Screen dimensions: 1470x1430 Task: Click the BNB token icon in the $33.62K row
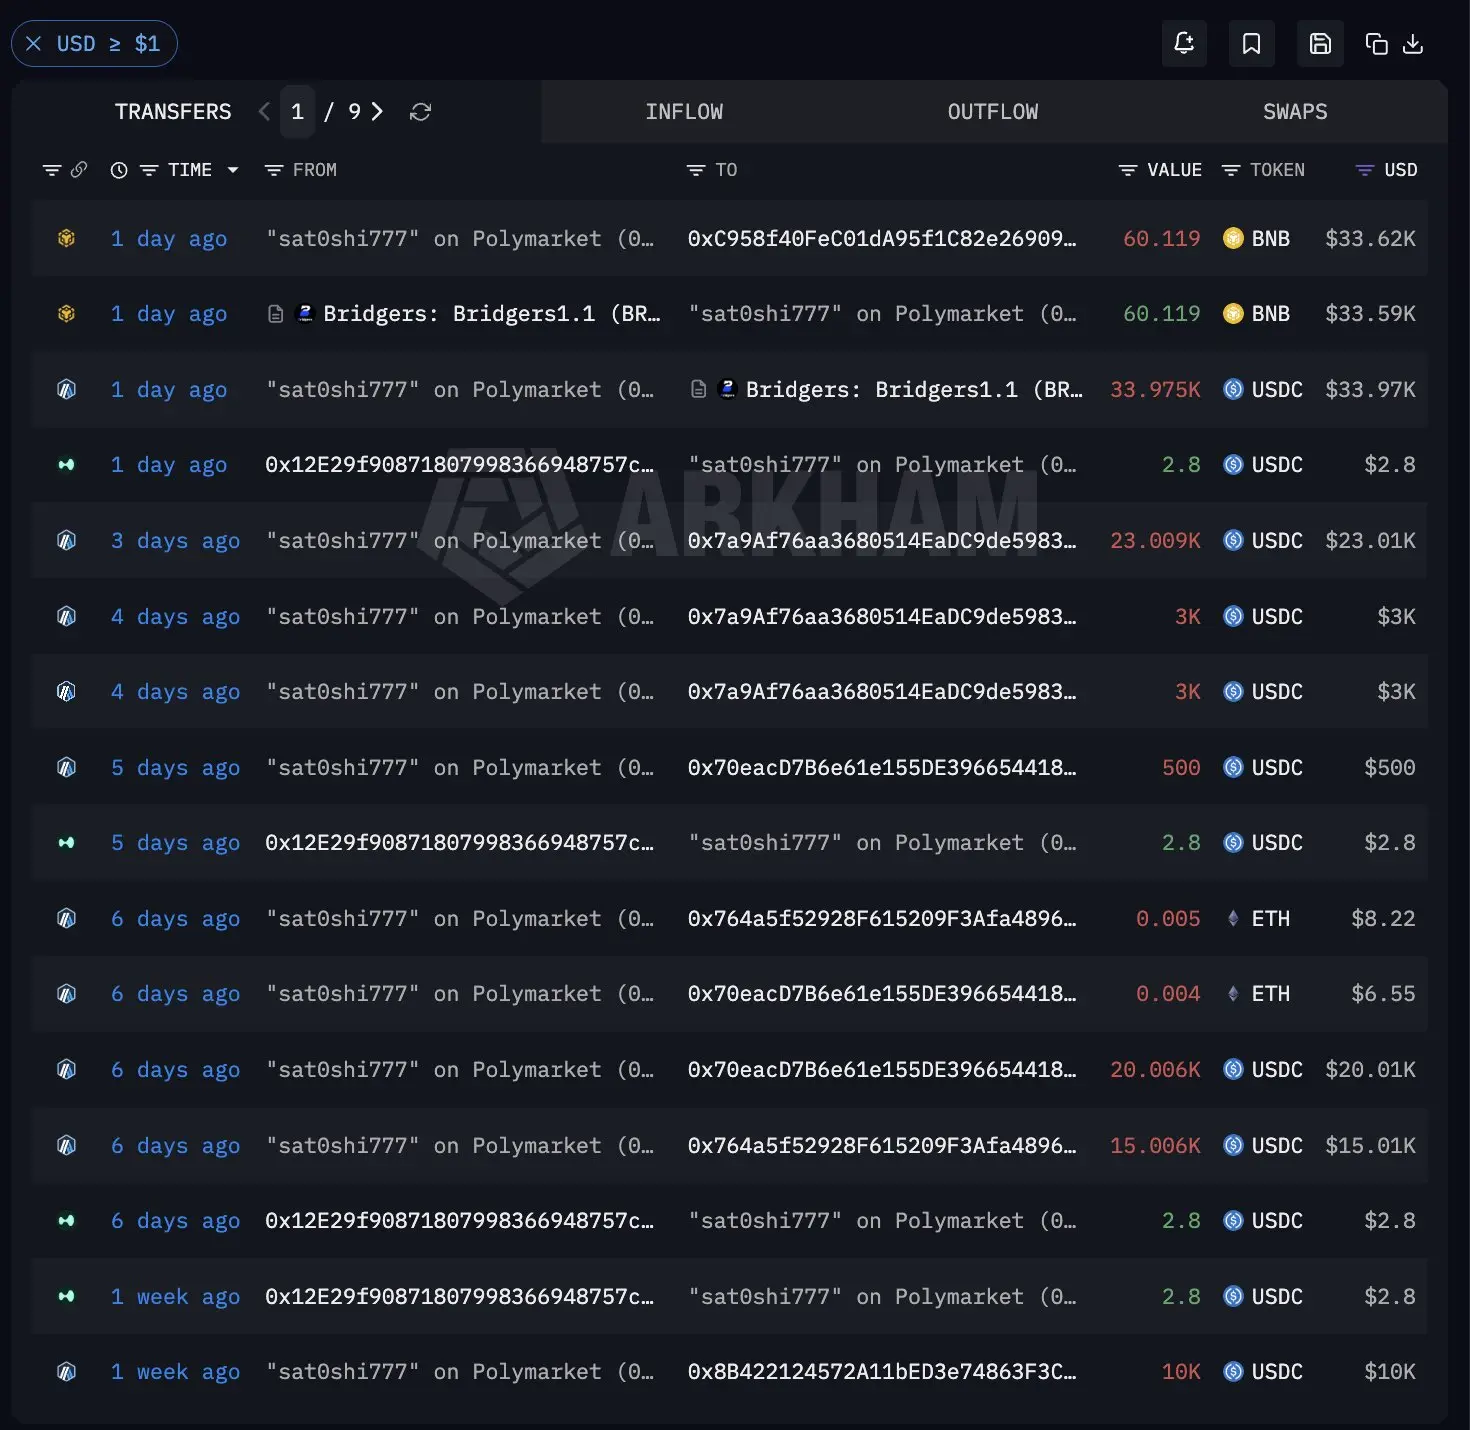coord(1233,239)
